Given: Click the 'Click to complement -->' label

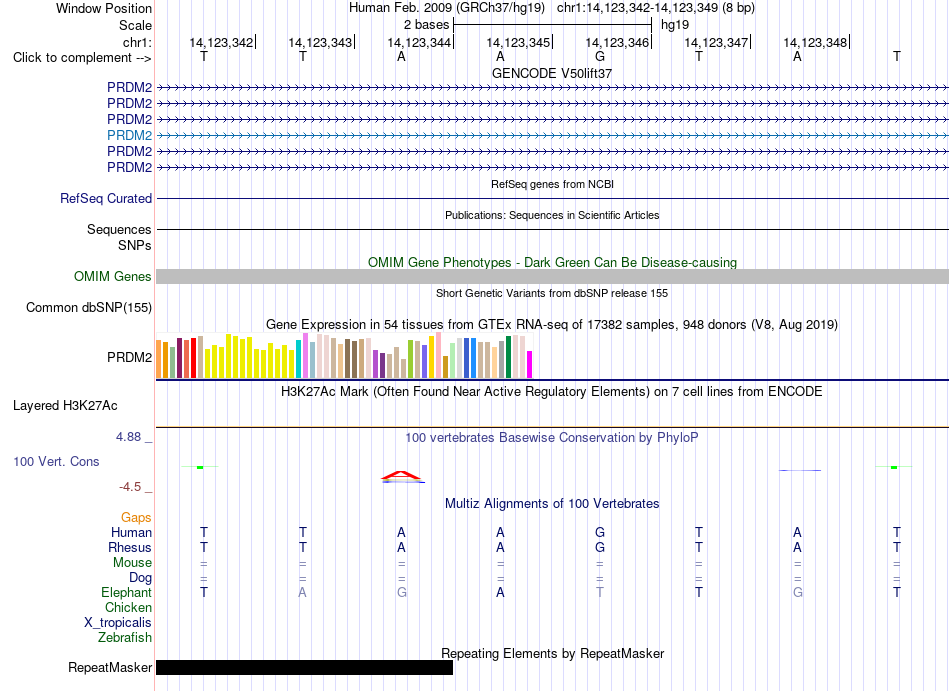Looking at the screenshot, I should (x=82, y=58).
